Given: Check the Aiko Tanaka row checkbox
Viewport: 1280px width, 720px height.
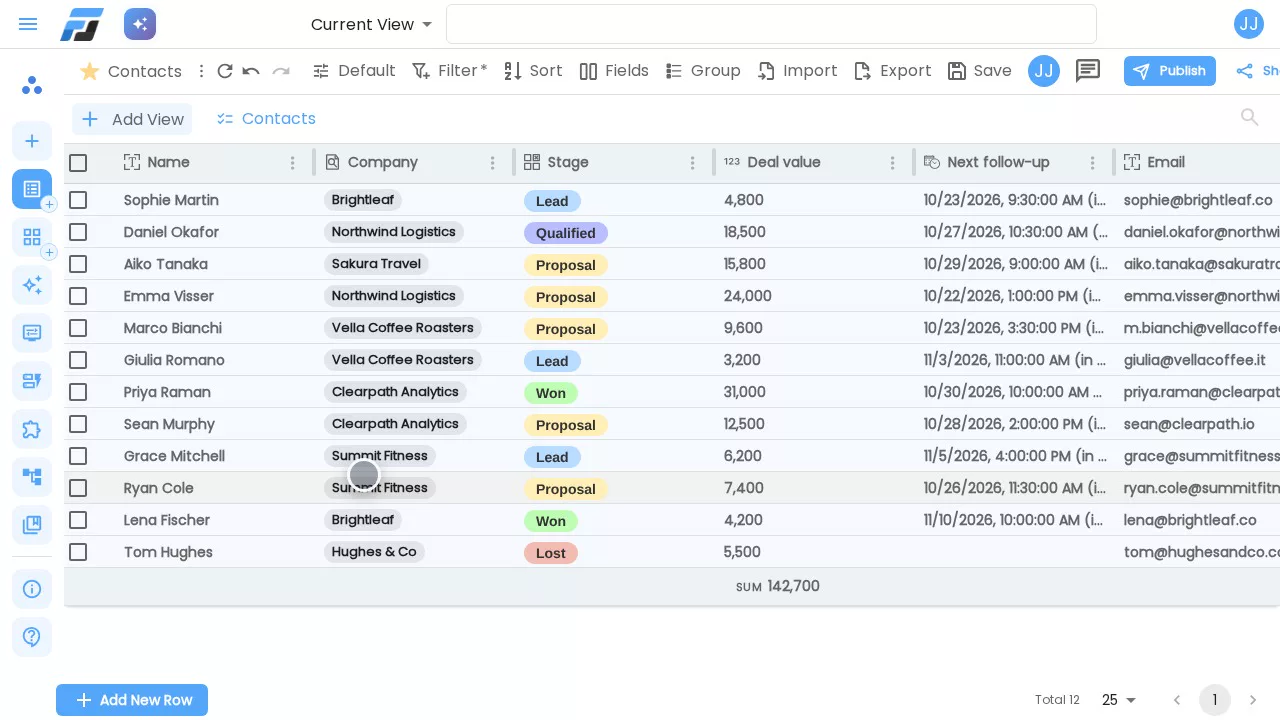Looking at the screenshot, I should pos(78,264).
